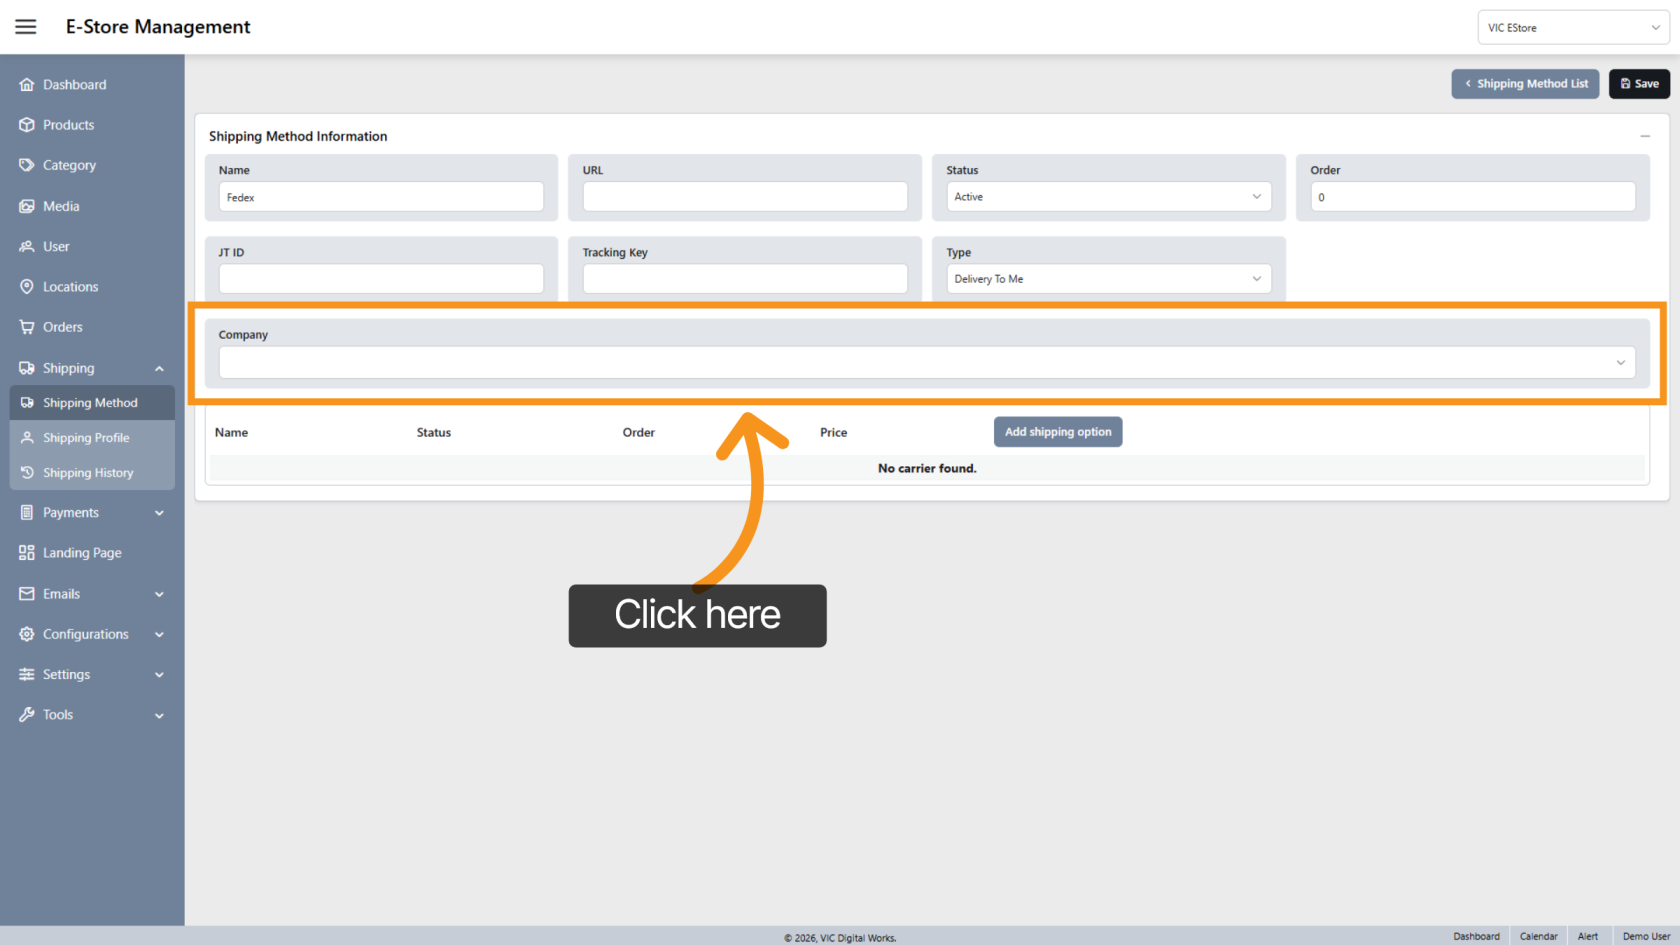Click the Category tag icon

coord(27,165)
